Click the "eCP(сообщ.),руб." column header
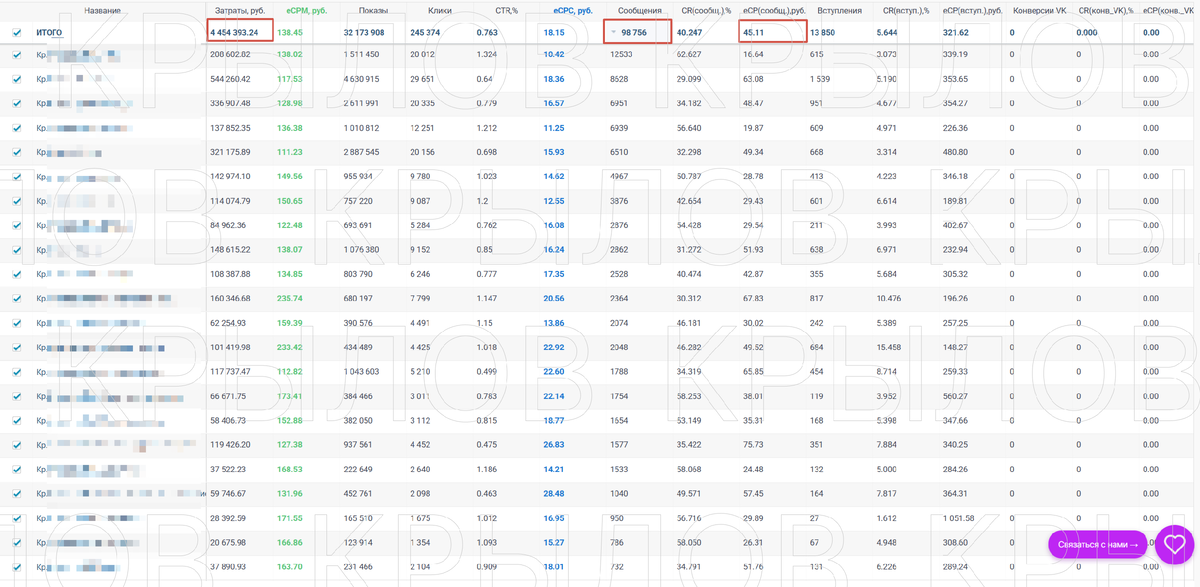 pos(774,11)
